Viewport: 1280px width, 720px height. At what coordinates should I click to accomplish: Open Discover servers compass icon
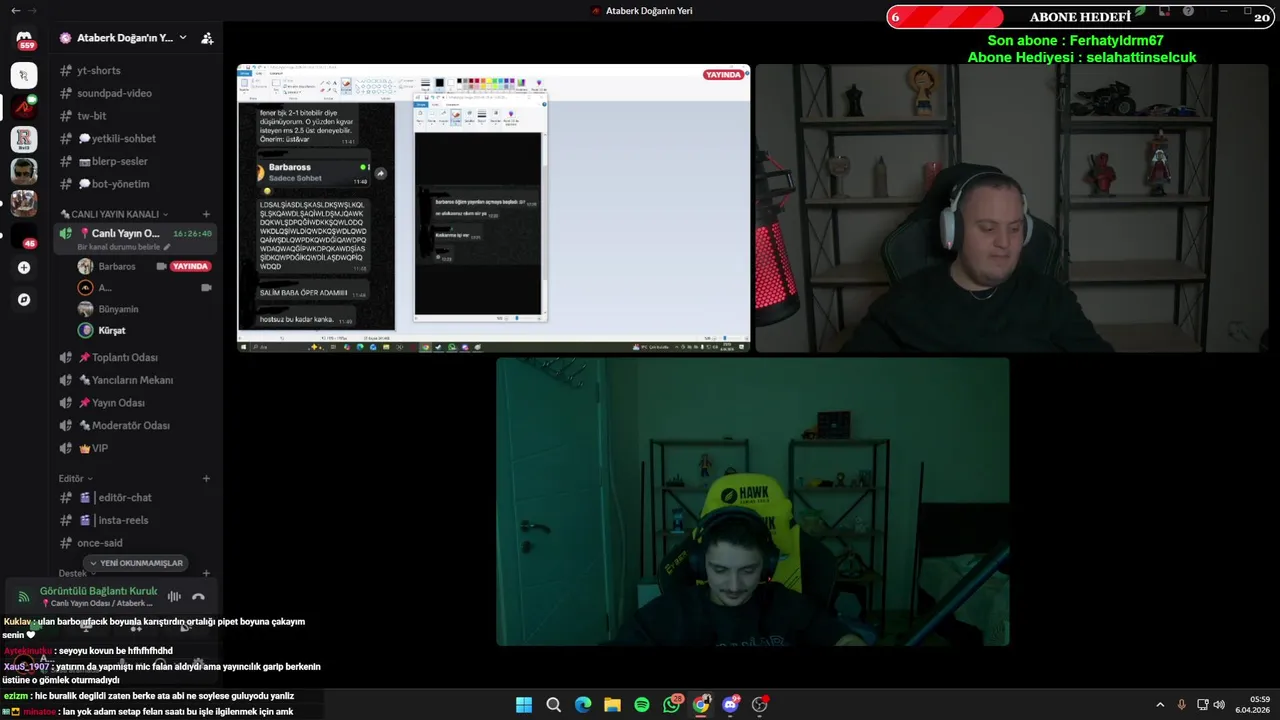pyautogui.click(x=24, y=299)
